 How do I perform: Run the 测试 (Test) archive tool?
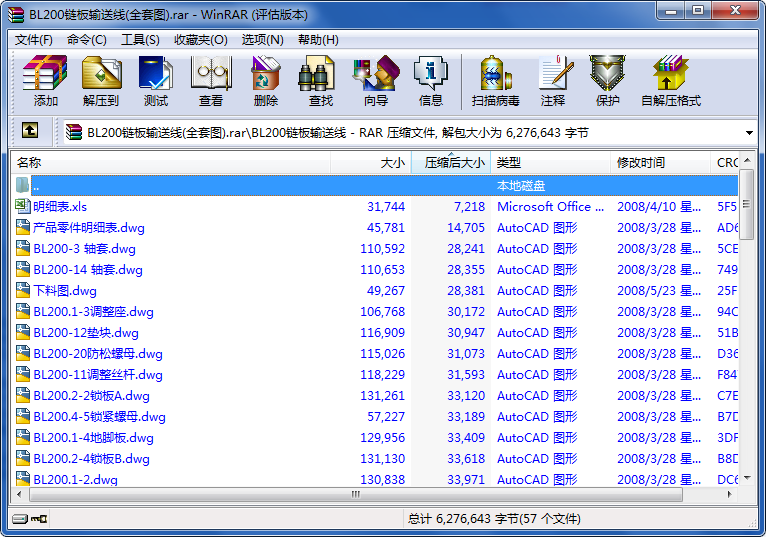pyautogui.click(x=156, y=73)
